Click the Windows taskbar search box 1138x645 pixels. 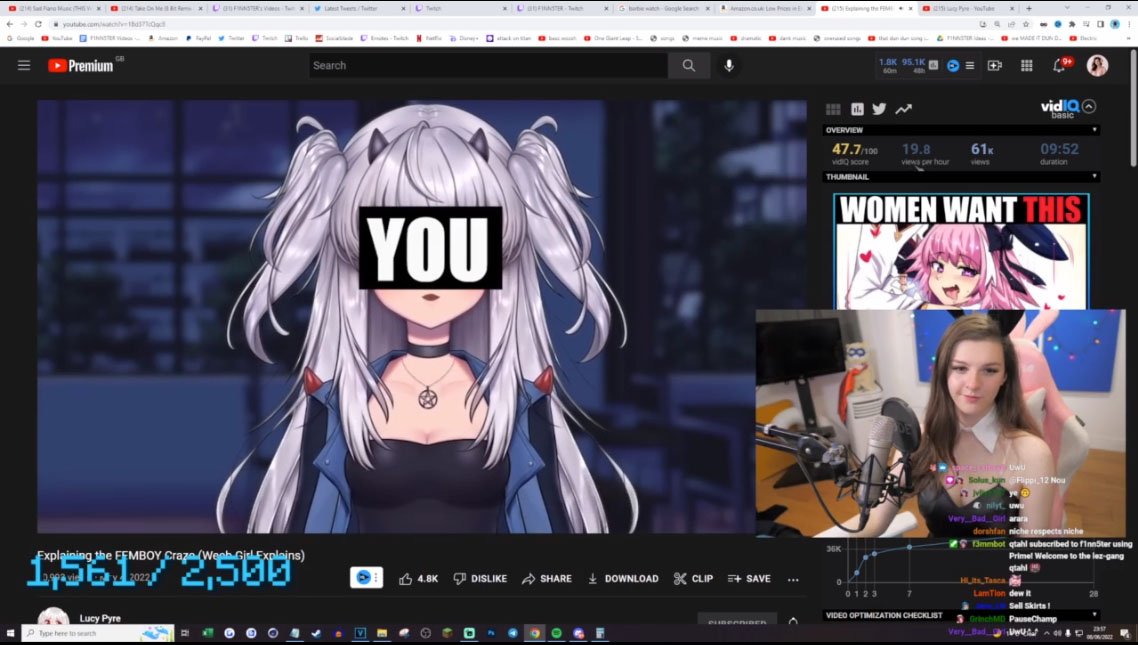pos(98,633)
